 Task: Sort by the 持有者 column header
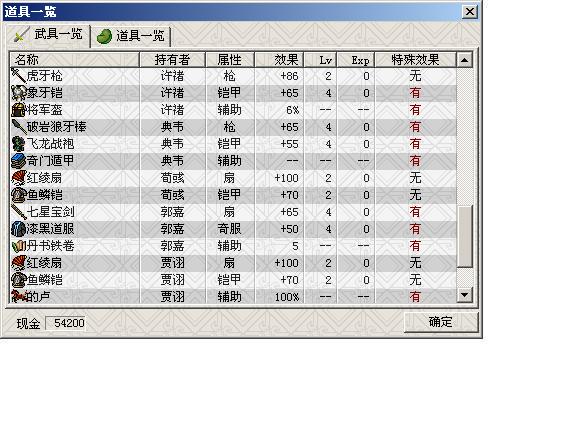pyautogui.click(x=172, y=60)
